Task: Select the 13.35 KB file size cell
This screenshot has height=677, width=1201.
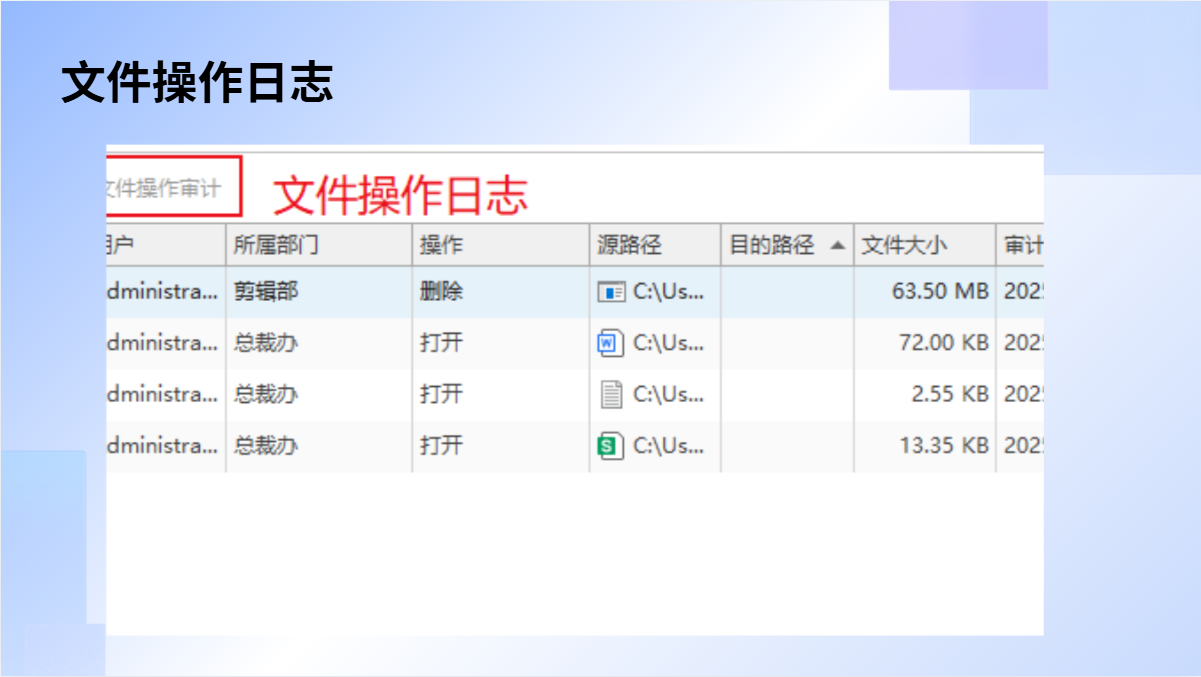Action: click(x=943, y=446)
